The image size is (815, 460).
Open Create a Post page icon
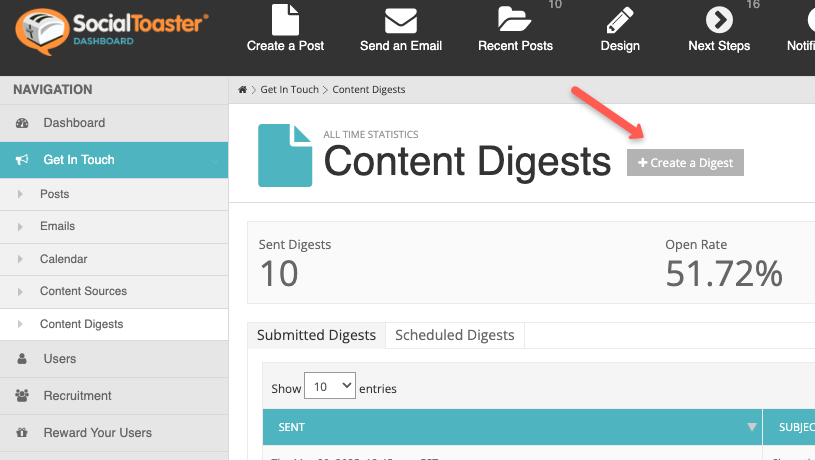[x=285, y=20]
